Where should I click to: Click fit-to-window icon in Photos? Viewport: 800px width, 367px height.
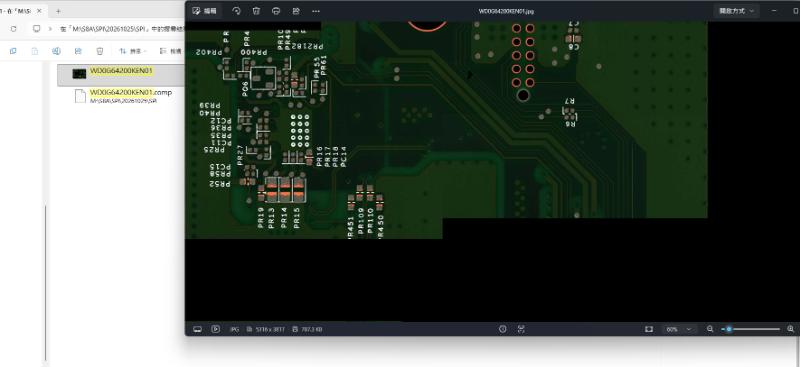[x=648, y=329]
